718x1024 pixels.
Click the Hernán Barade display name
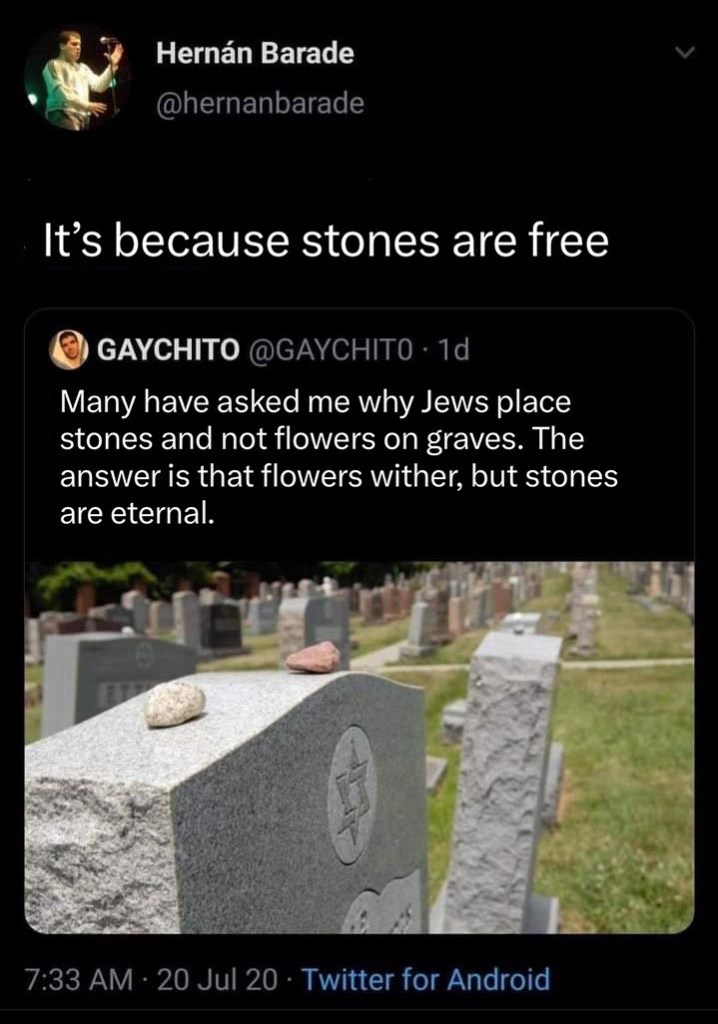[x=255, y=53]
